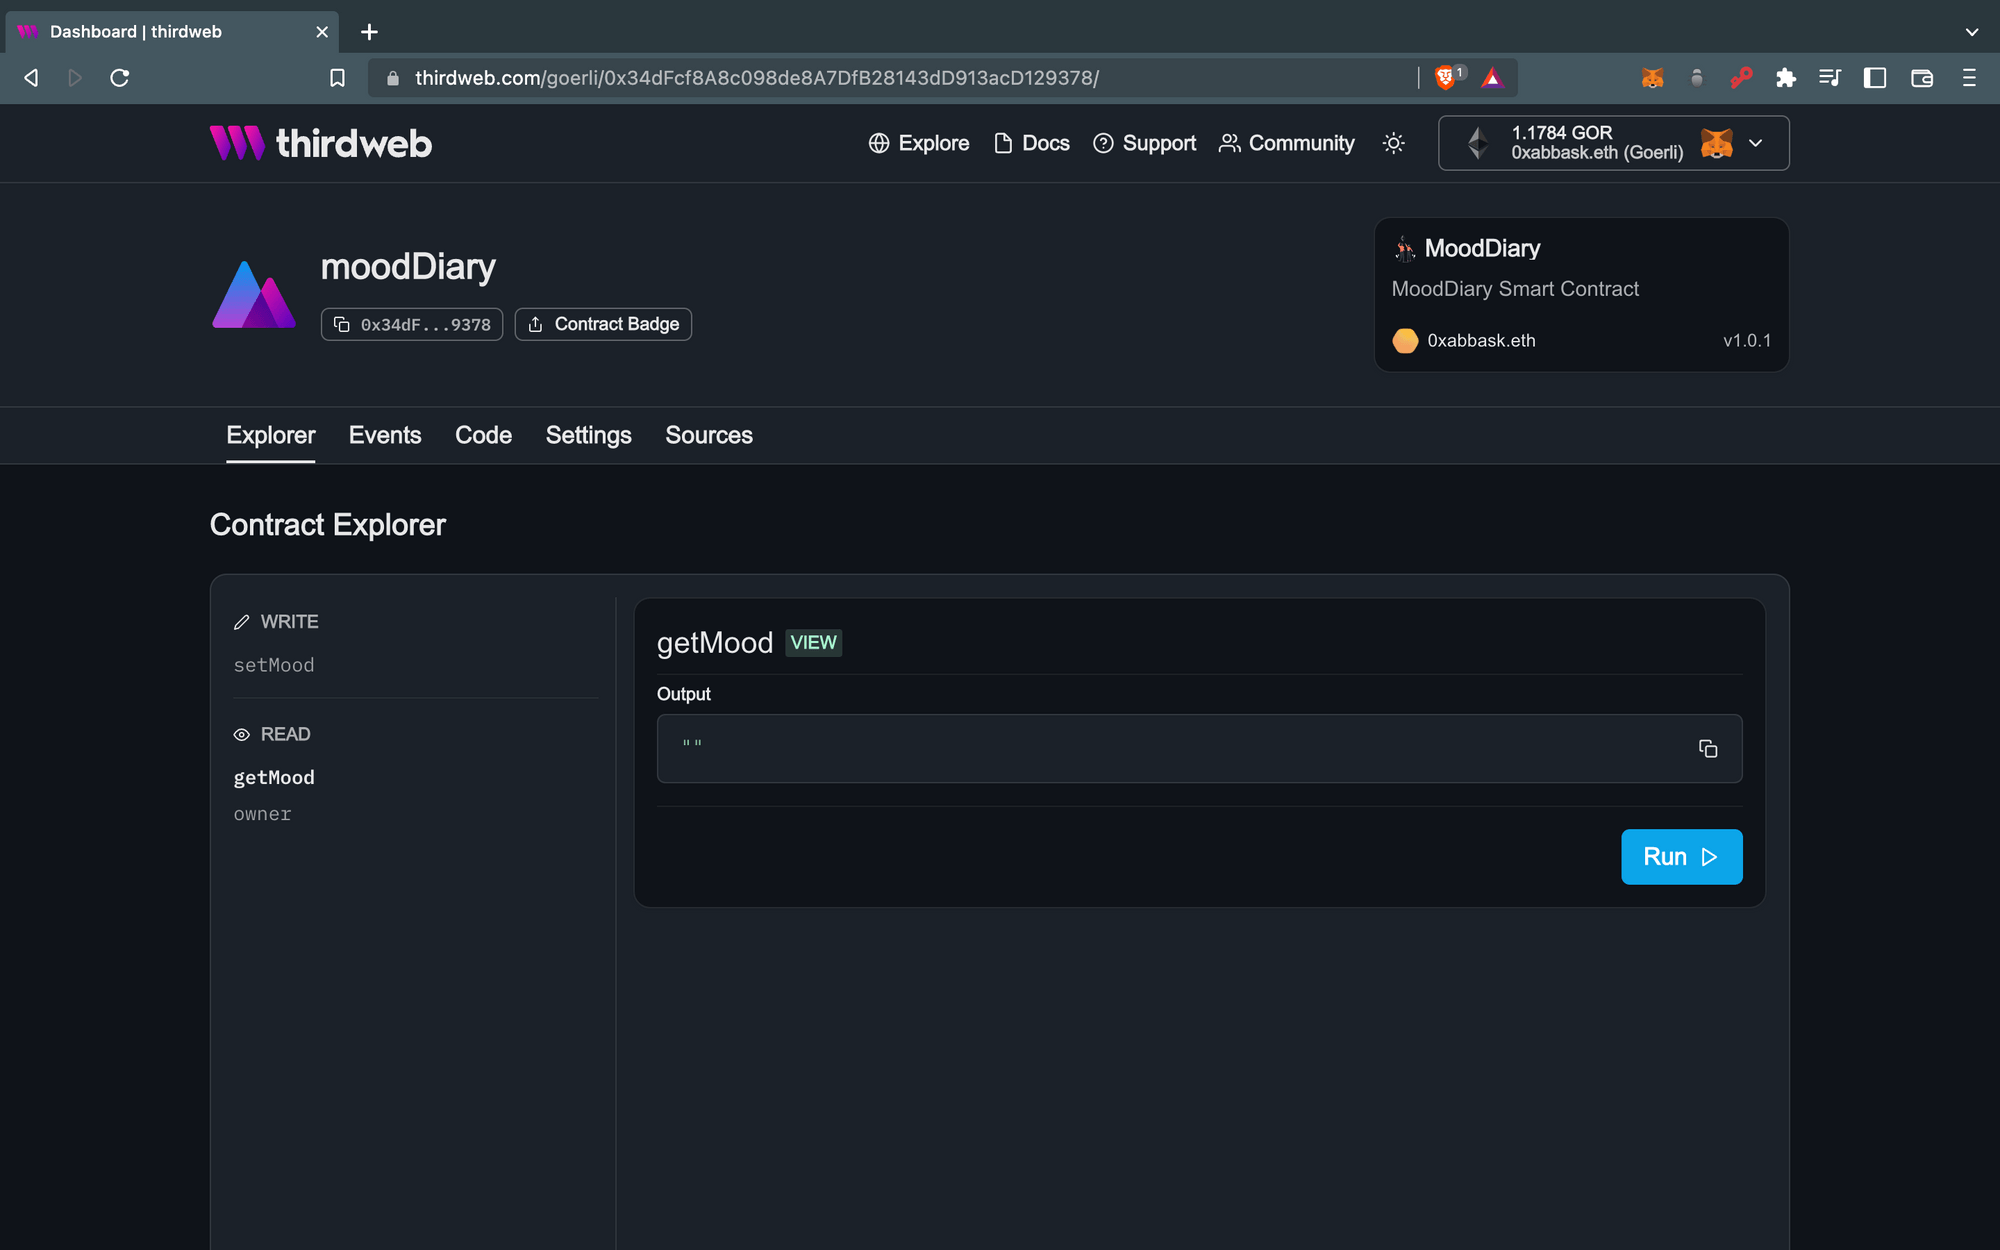This screenshot has height=1250, width=2000.
Task: Bookmark this page icon
Action: (x=337, y=77)
